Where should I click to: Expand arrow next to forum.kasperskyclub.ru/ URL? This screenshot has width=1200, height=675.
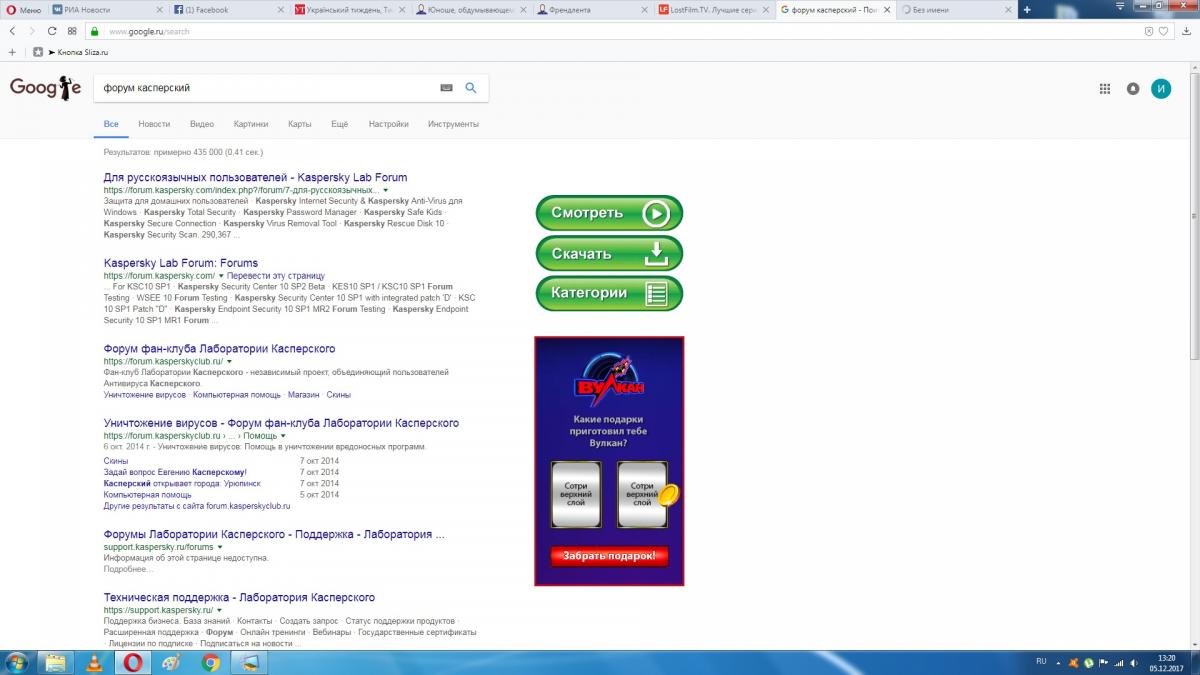(229, 361)
